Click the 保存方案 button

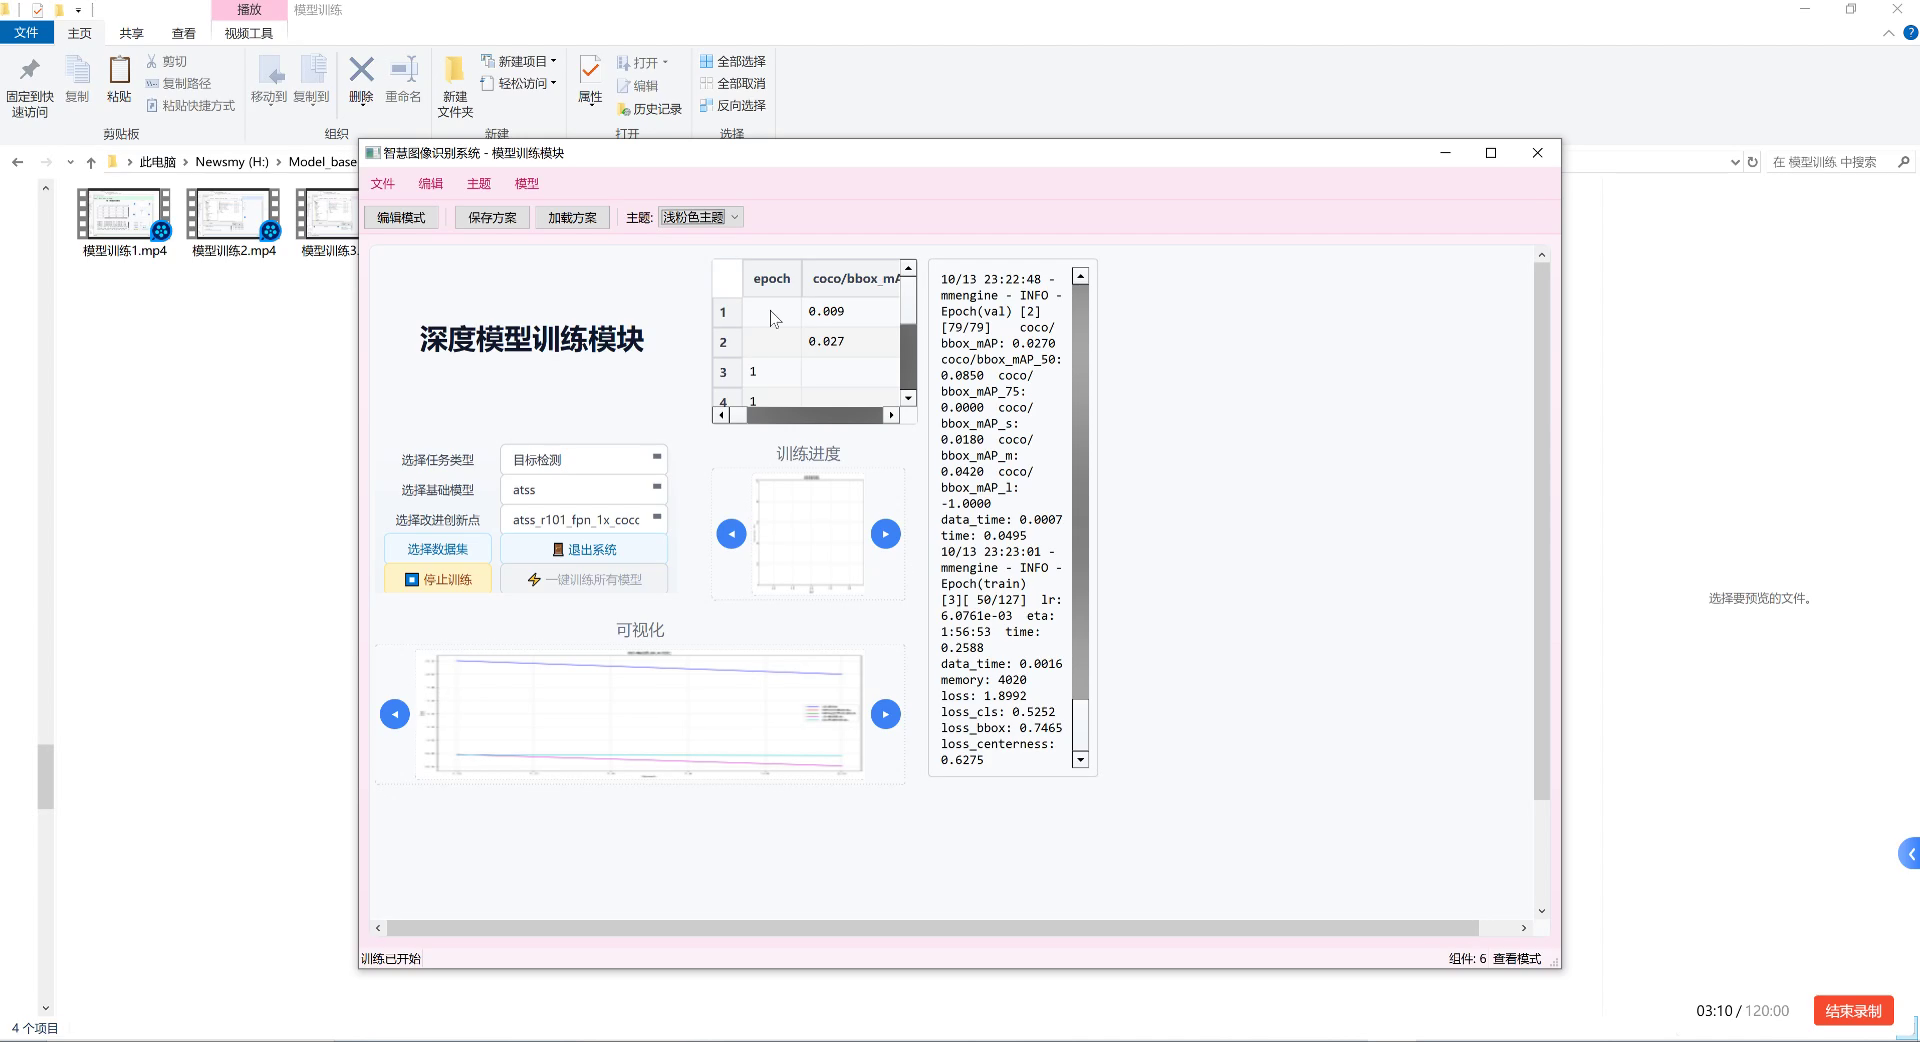point(492,217)
